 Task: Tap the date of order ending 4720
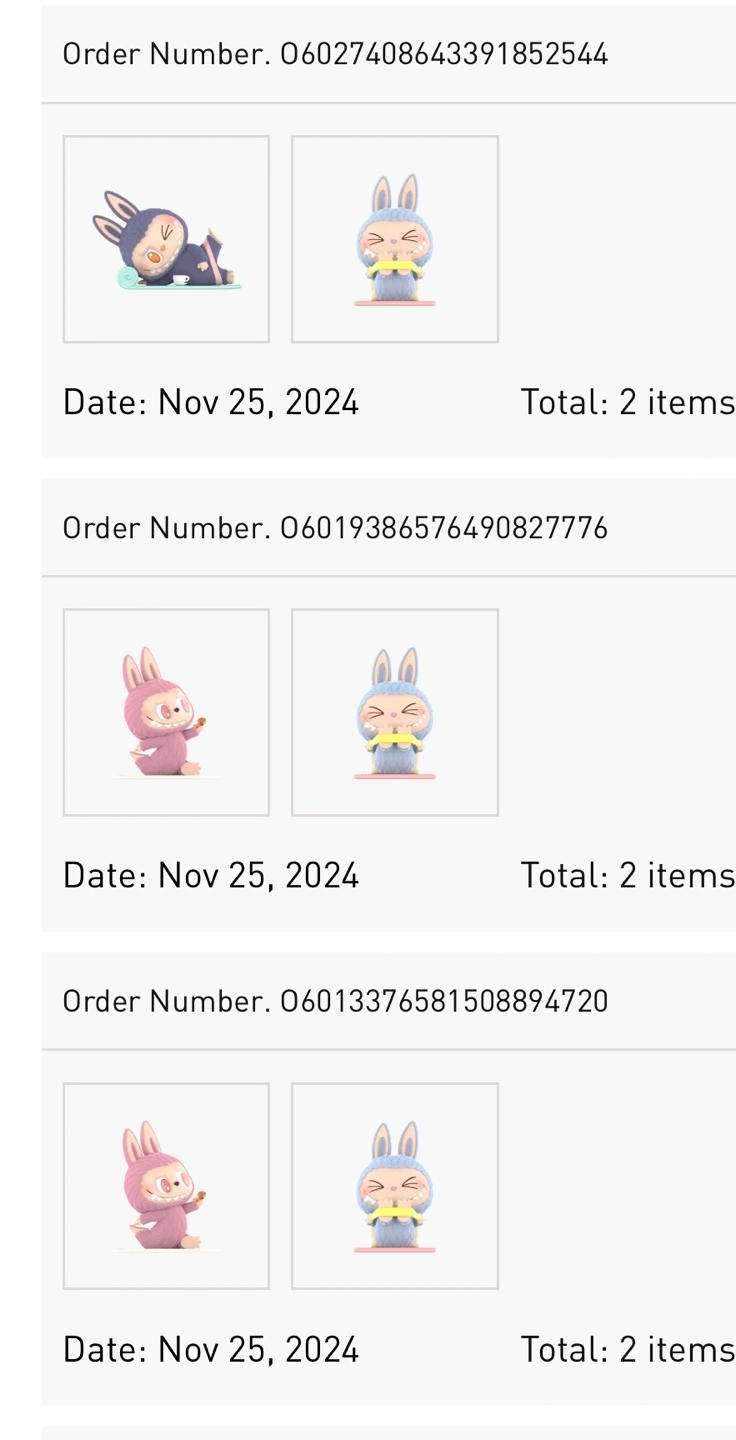(x=210, y=1349)
